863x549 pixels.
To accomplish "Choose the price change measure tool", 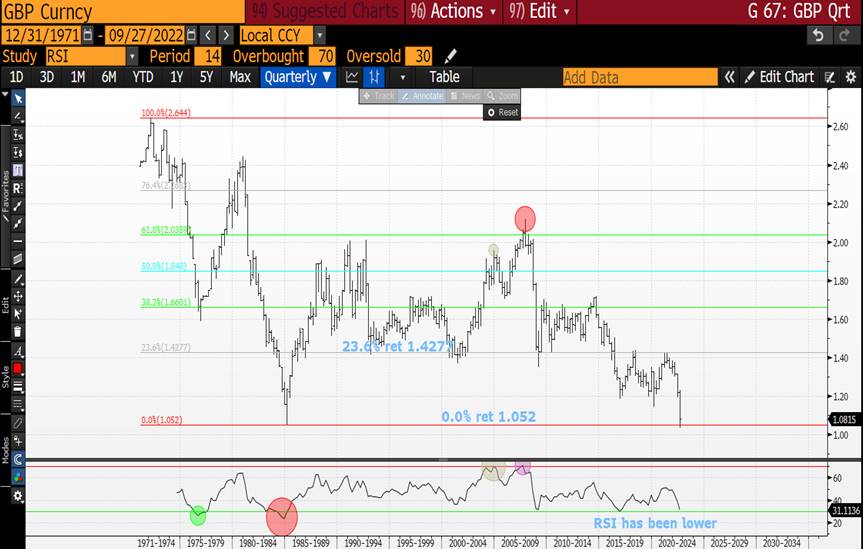I will click(18, 152).
